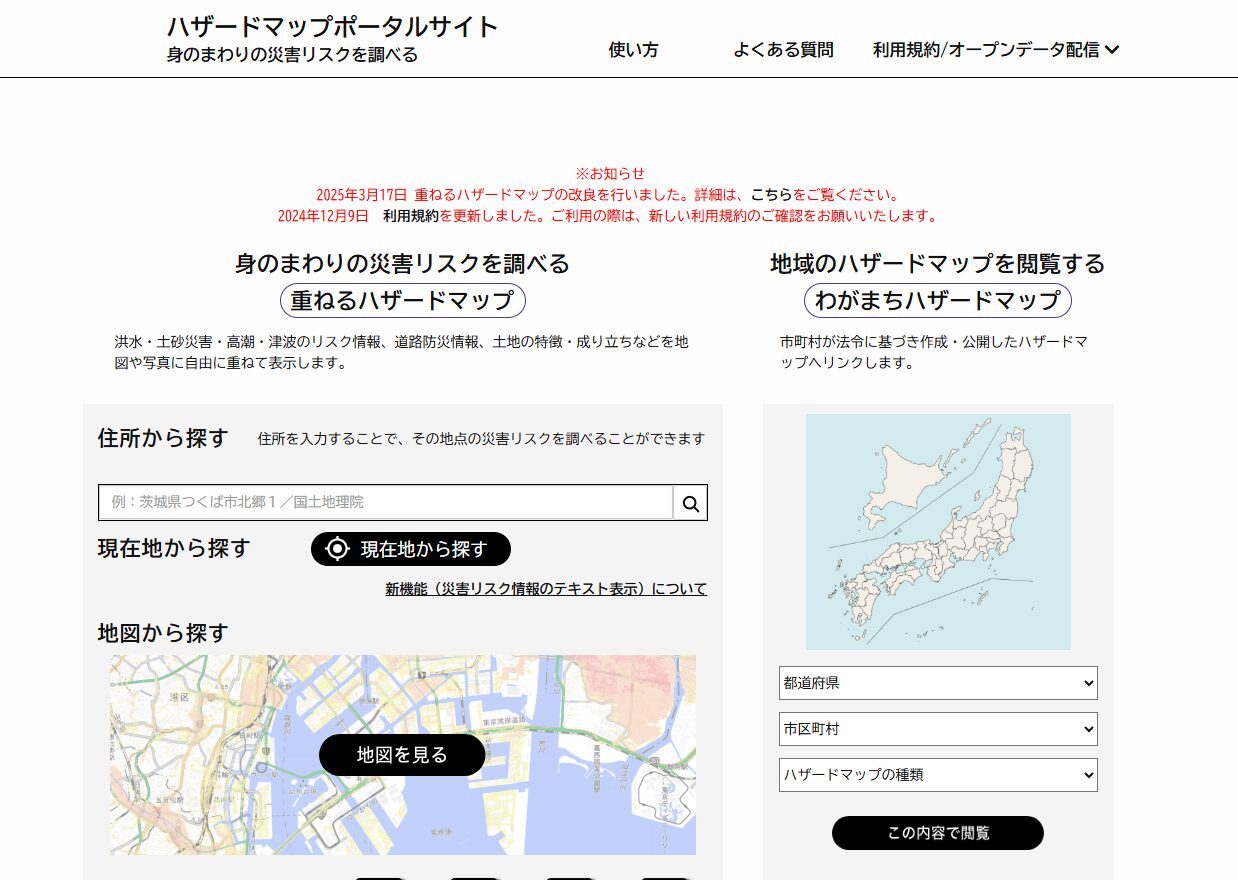Follow the こちら link in the notice

point(771,195)
